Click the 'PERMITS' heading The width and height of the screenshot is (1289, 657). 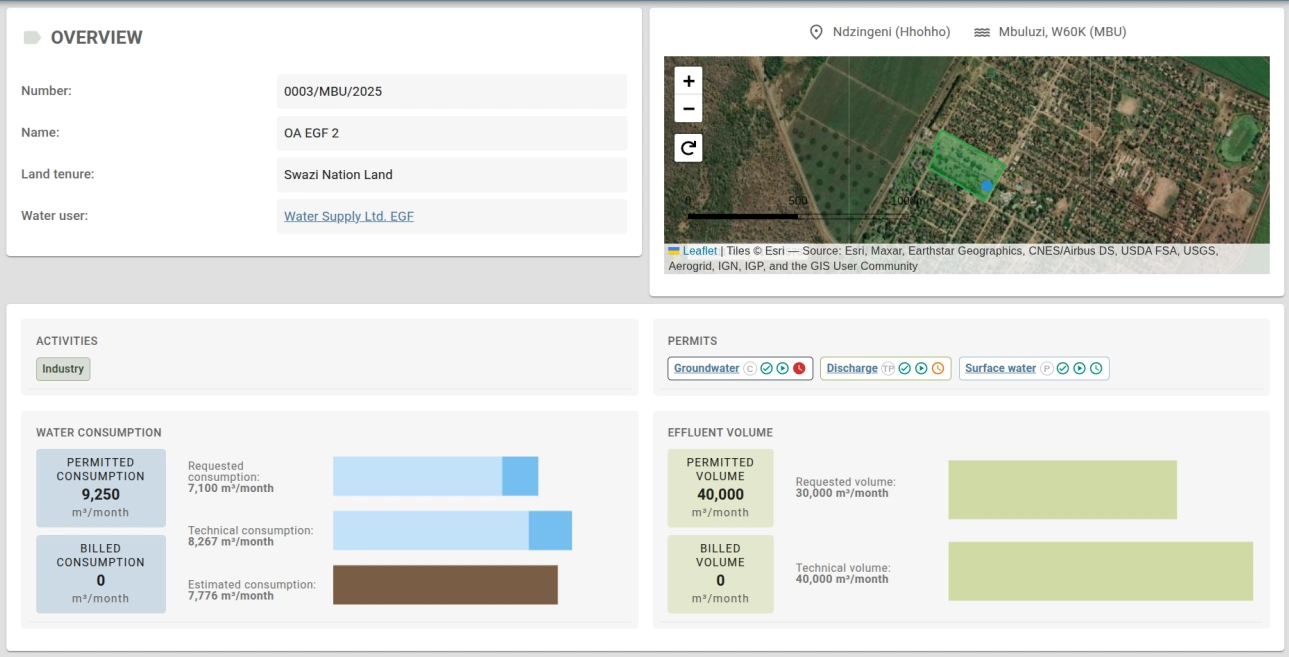click(692, 341)
